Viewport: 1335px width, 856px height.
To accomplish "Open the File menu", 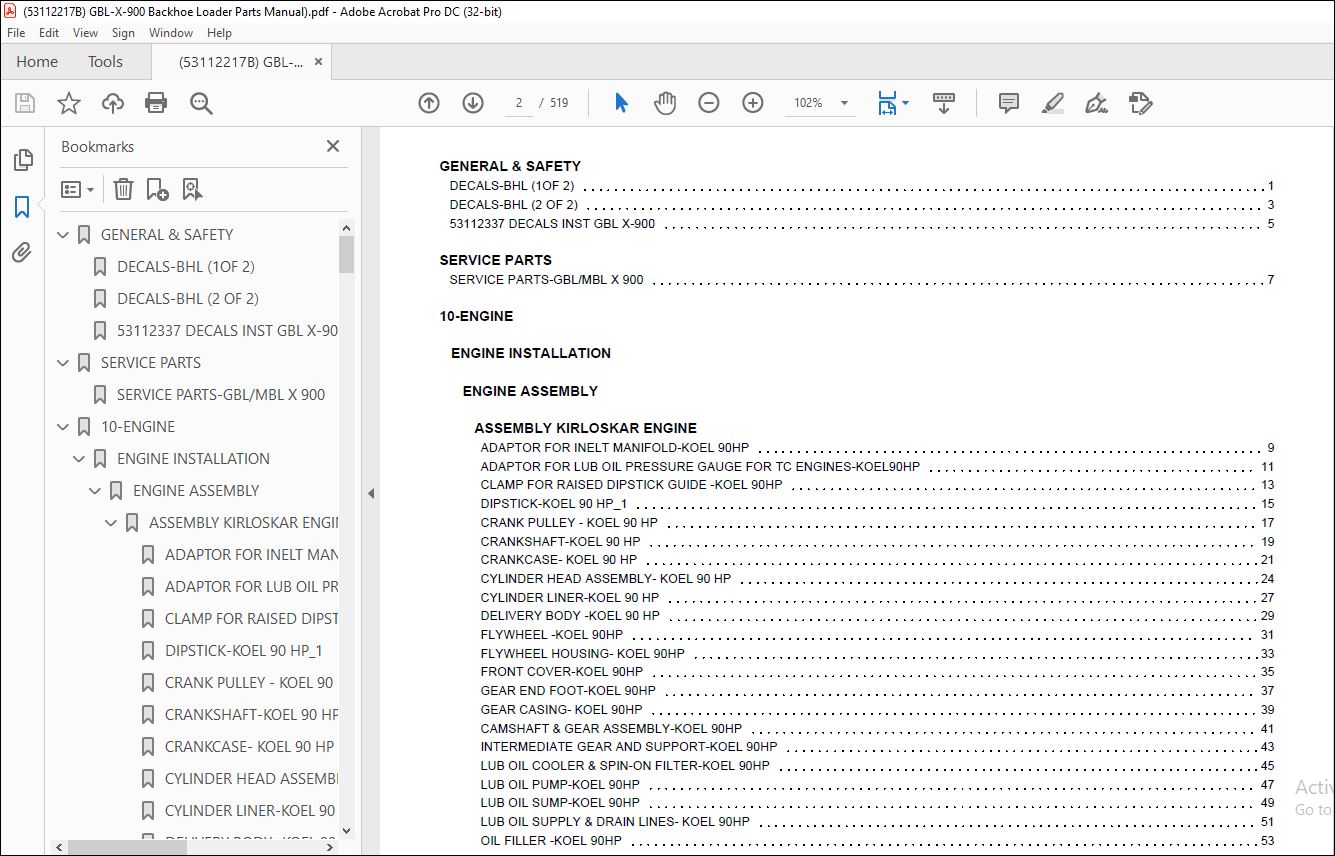I will (x=16, y=33).
